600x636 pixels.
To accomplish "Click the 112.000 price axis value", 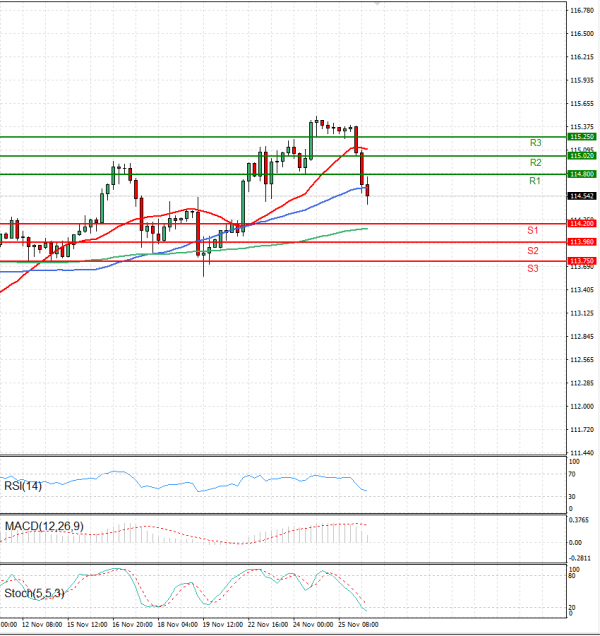I will point(582,406).
